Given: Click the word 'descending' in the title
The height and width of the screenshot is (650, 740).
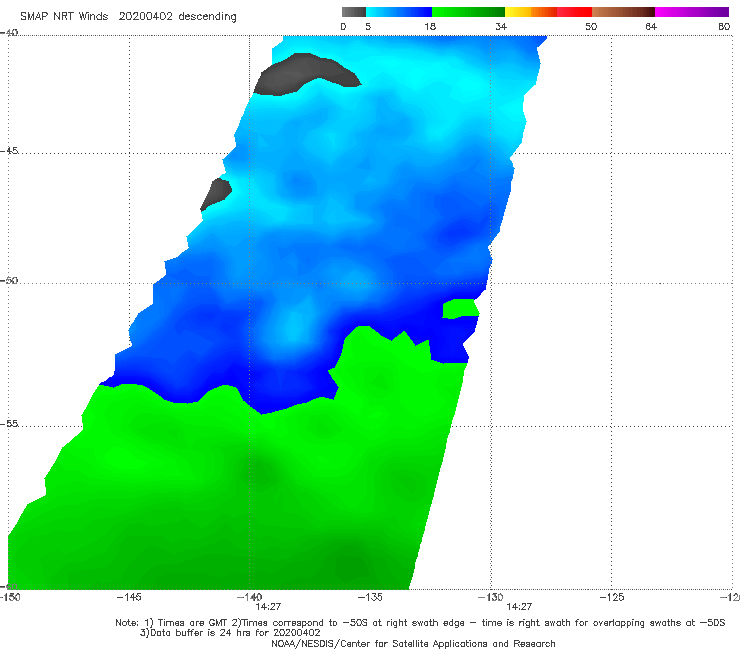Looking at the screenshot, I should (x=208, y=17).
